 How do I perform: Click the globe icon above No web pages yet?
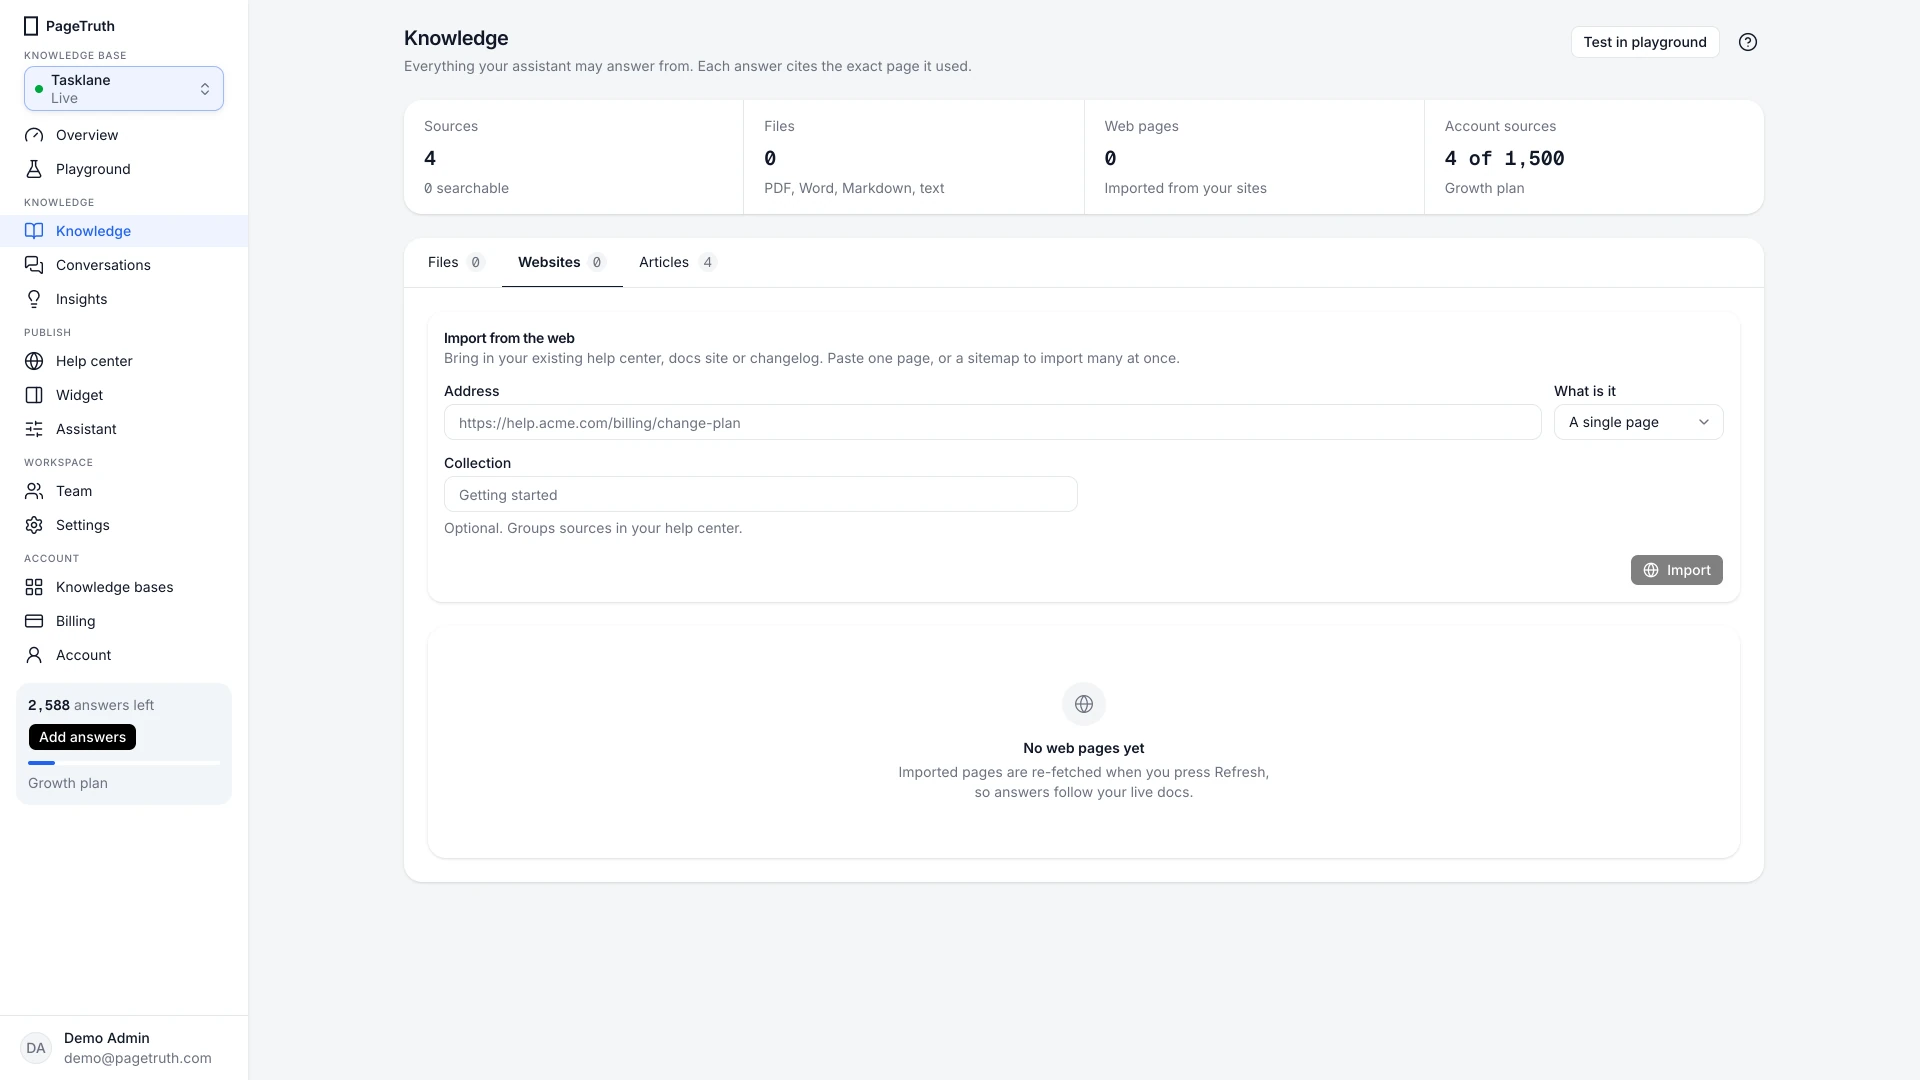click(1083, 704)
